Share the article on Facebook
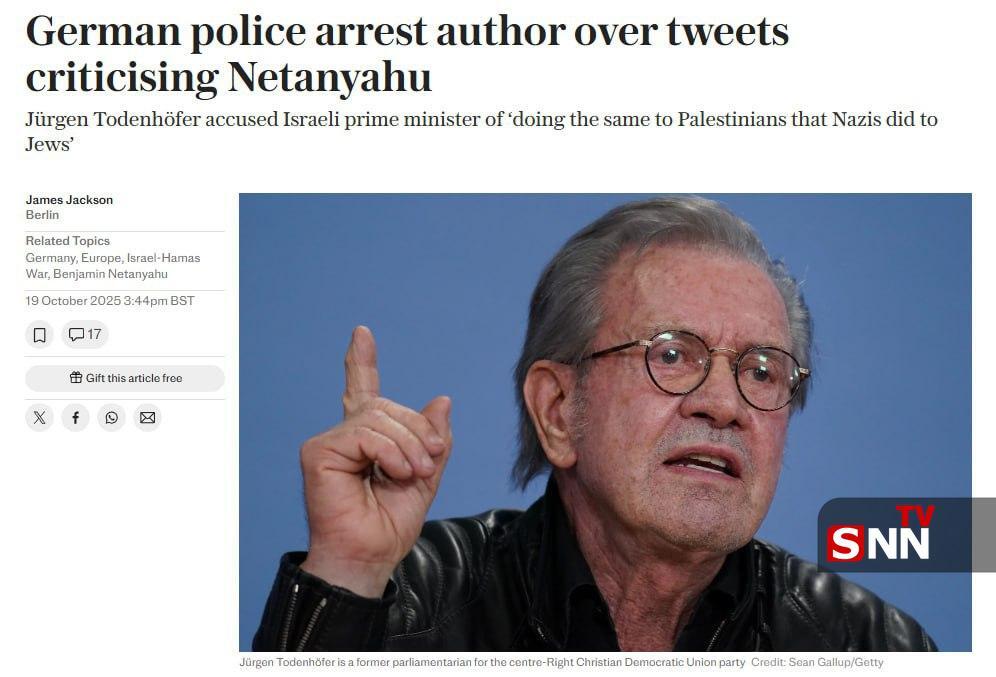The width and height of the screenshot is (996, 677). [75, 417]
